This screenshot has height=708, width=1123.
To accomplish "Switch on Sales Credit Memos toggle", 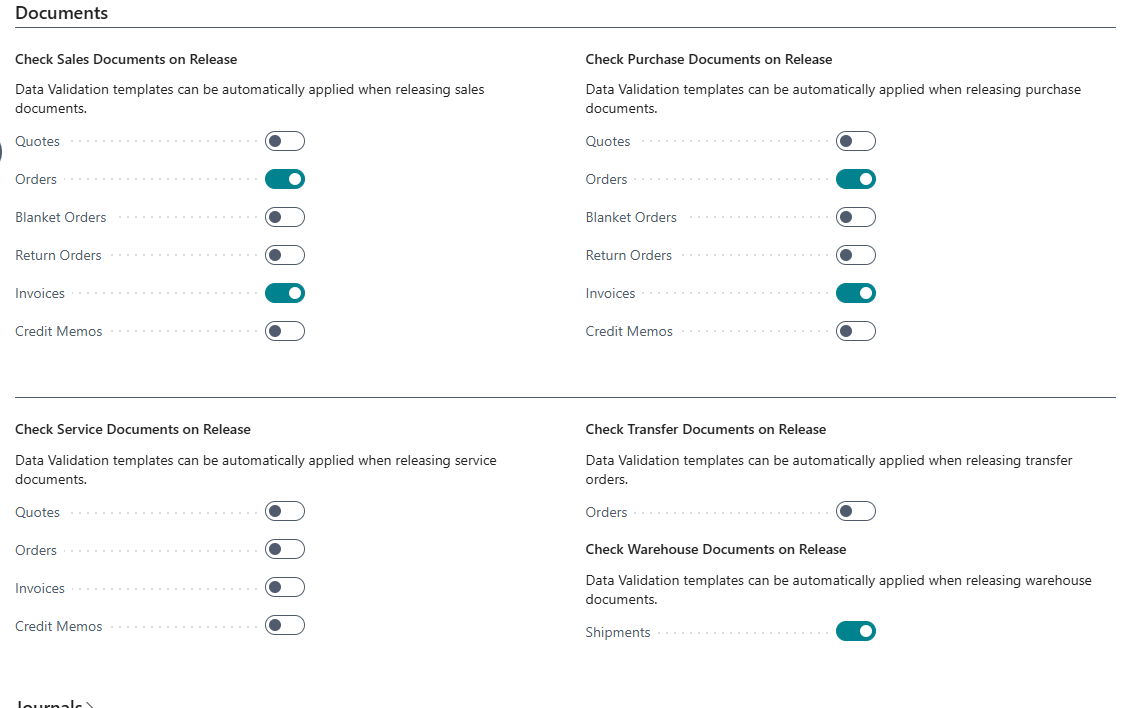I will 285,331.
